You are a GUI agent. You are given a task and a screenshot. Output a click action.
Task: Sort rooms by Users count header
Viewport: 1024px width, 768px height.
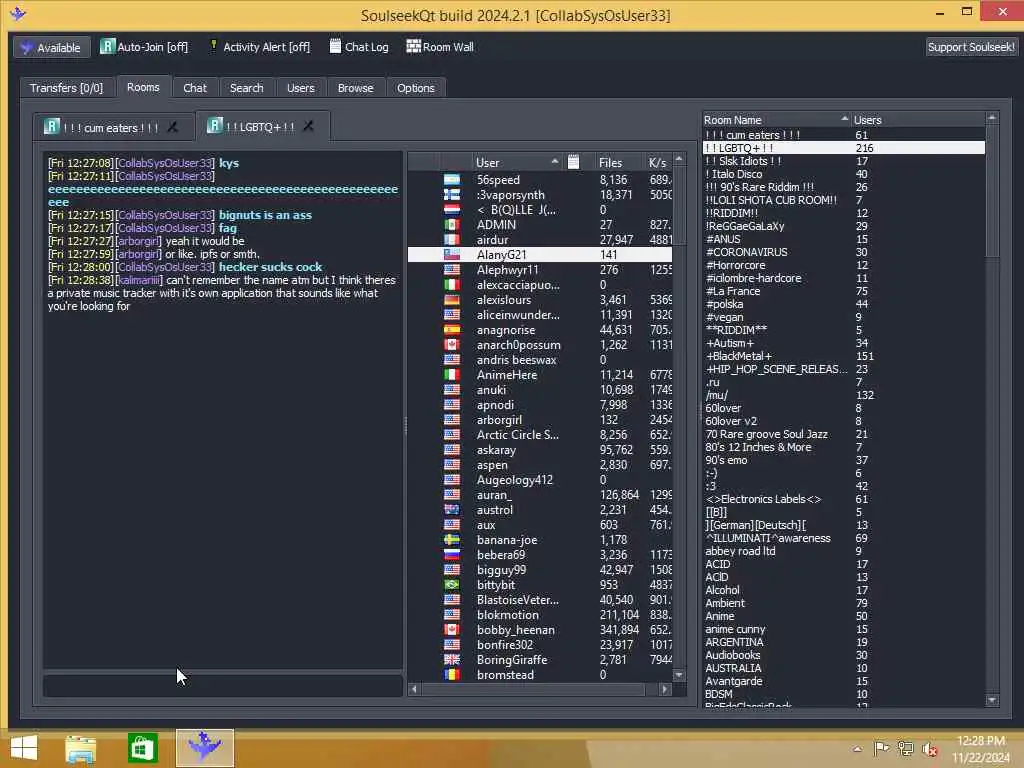tap(918, 120)
